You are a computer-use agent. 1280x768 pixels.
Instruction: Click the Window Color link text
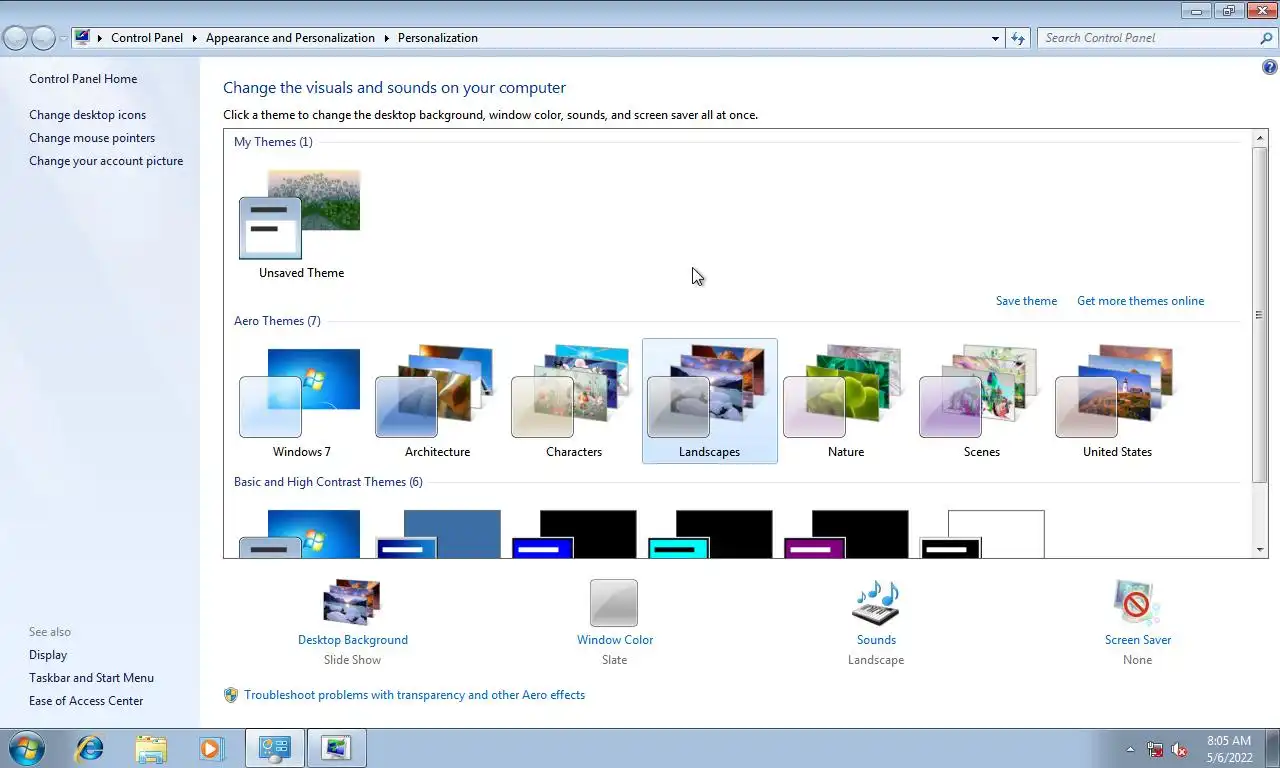pos(615,640)
